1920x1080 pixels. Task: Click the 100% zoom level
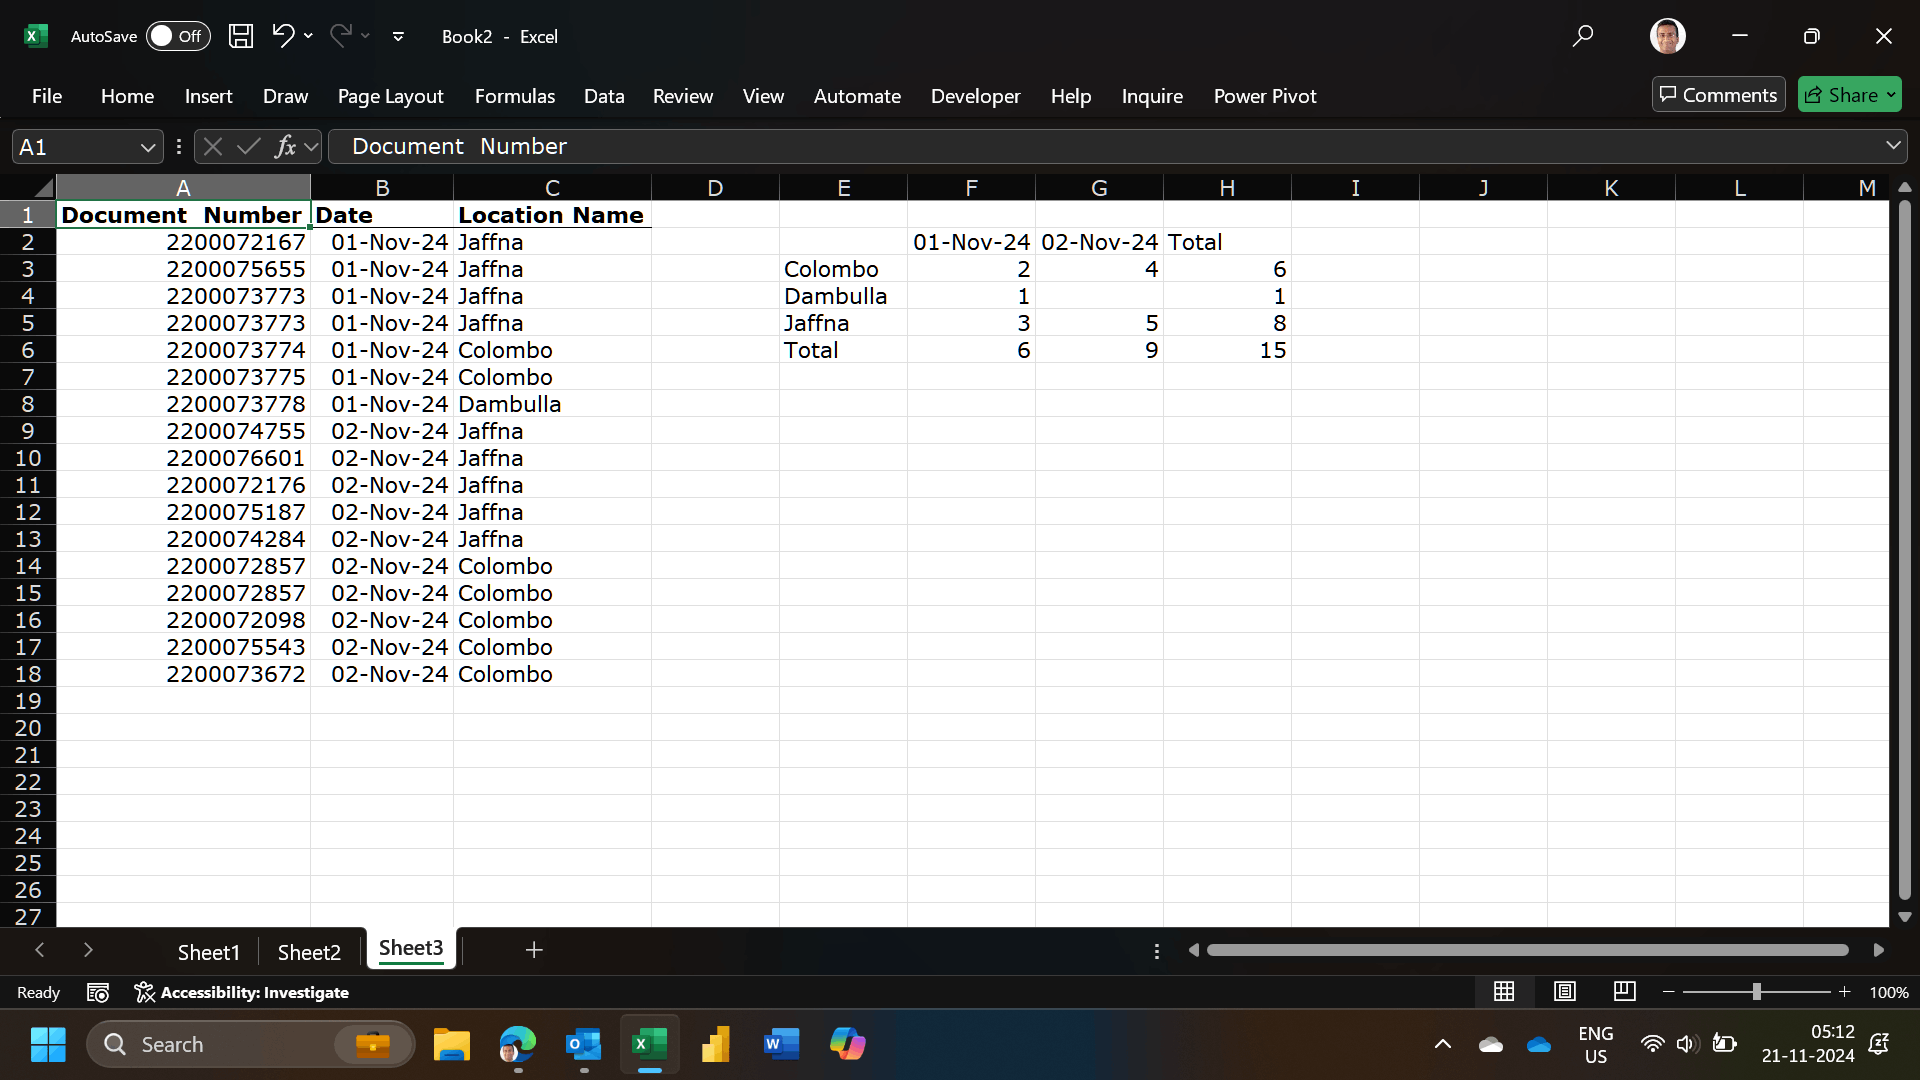pyautogui.click(x=1889, y=992)
